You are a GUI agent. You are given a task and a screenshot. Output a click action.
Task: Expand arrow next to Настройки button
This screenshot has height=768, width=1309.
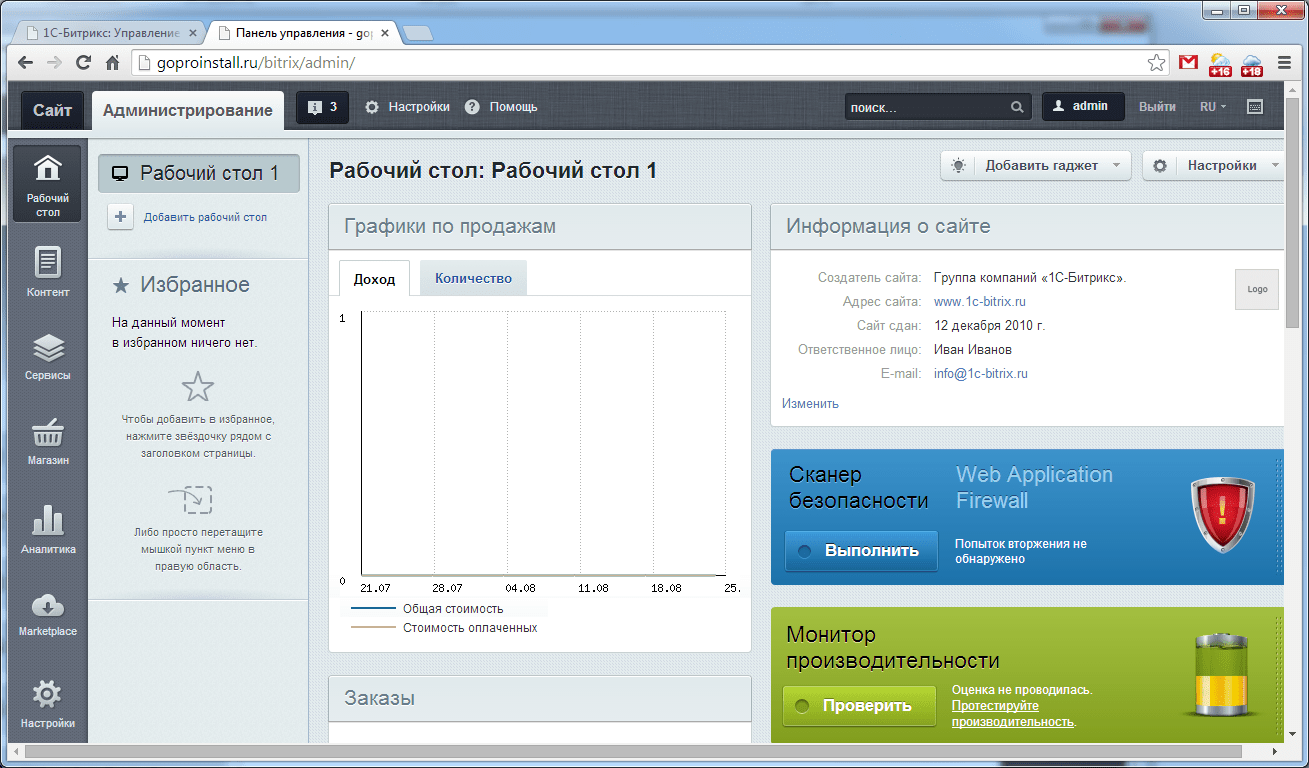pos(1274,166)
